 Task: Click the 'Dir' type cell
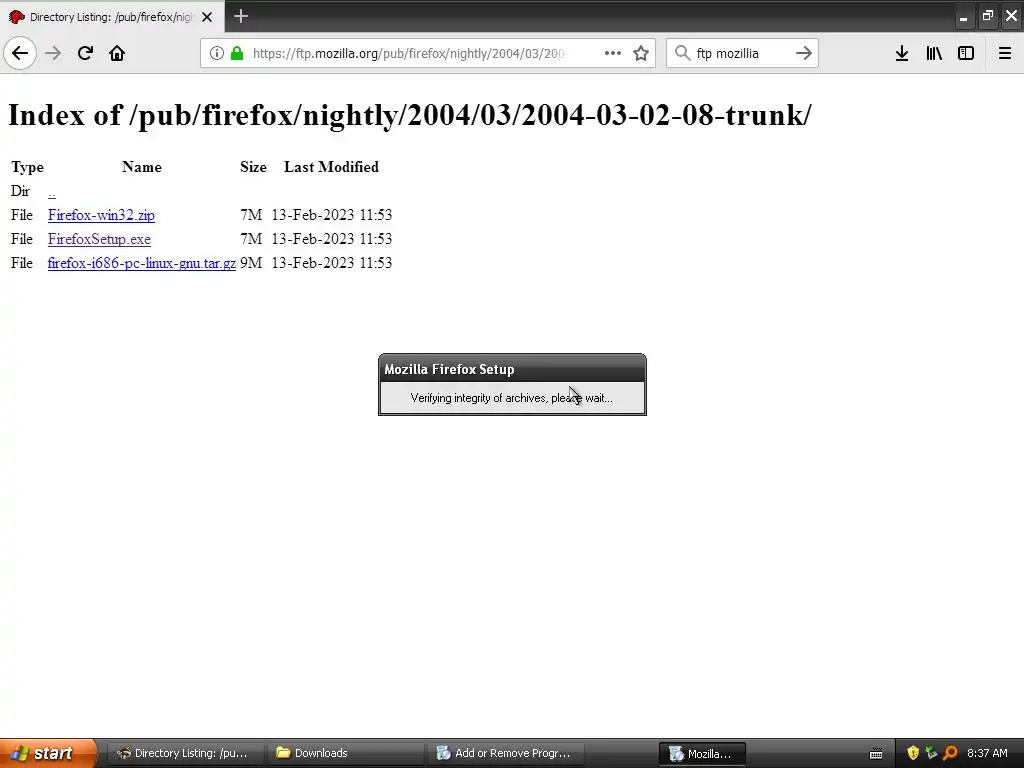coord(20,191)
